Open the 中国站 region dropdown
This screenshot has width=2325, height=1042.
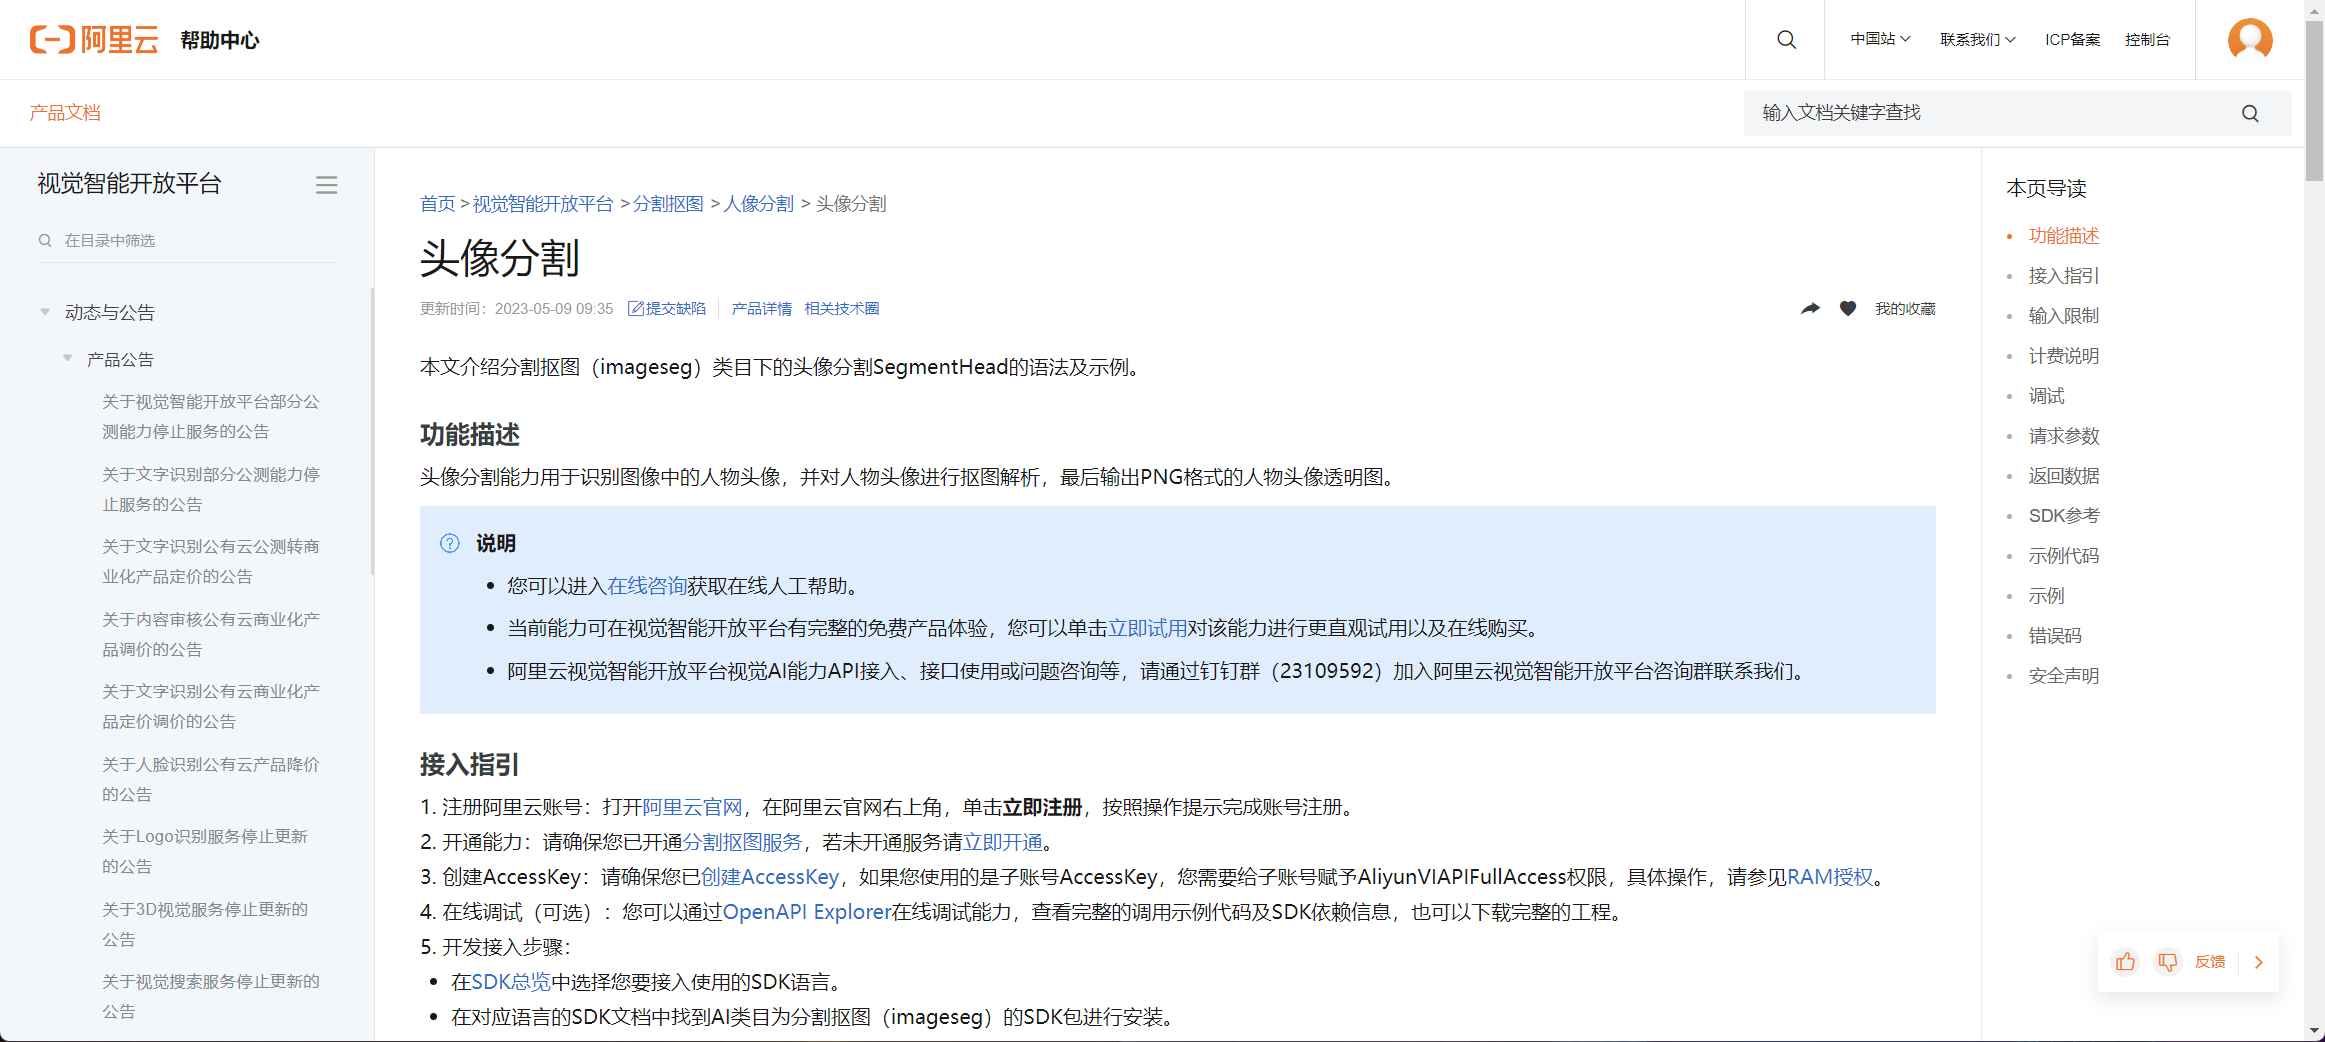click(1880, 39)
